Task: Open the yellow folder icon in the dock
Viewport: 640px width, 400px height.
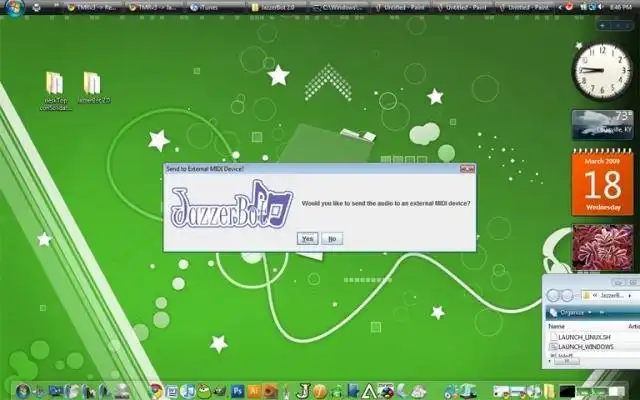Action: click(x=549, y=391)
